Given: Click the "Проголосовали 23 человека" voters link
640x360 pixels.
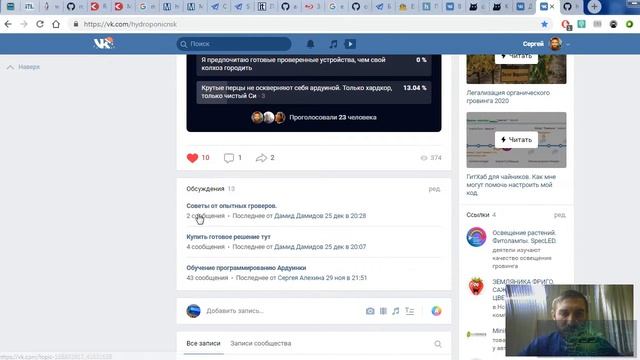Looking at the screenshot, I should tap(333, 118).
